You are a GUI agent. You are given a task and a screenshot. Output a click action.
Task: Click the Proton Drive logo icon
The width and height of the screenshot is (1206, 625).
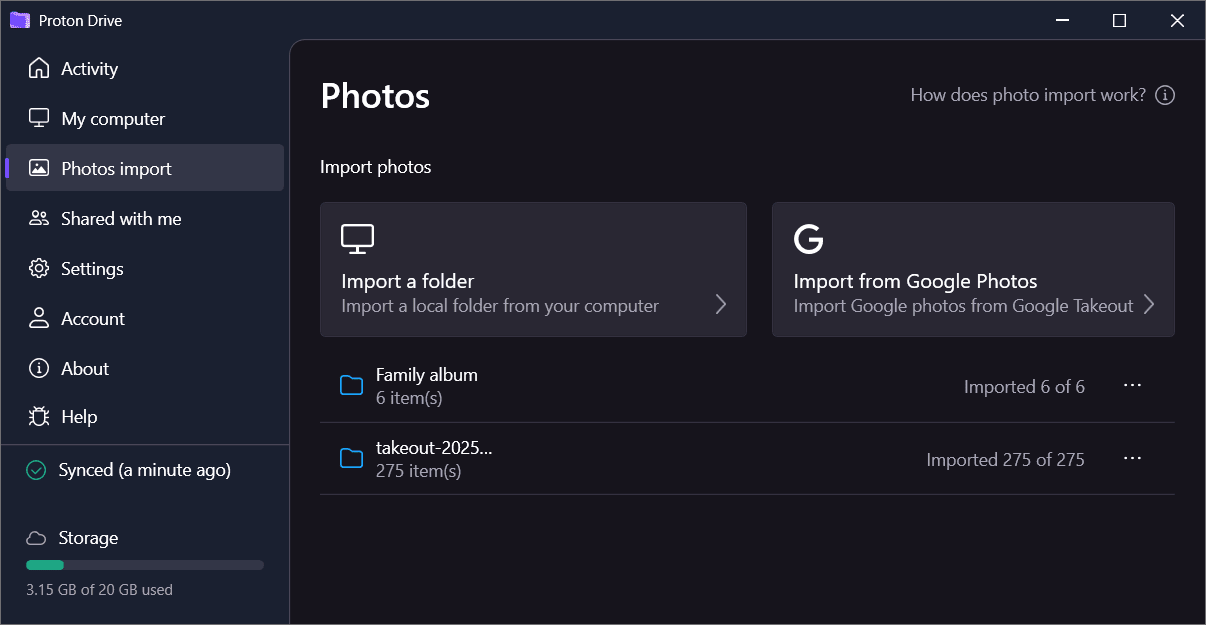[x=20, y=20]
